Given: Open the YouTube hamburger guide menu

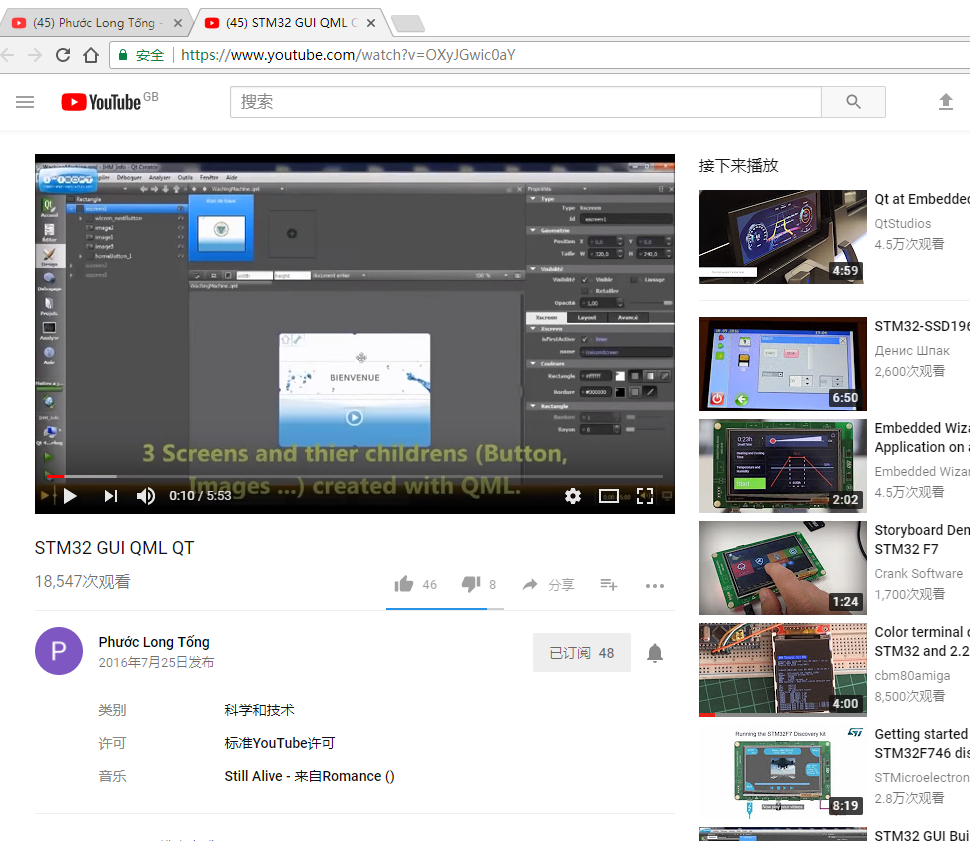Looking at the screenshot, I should tap(25, 102).
